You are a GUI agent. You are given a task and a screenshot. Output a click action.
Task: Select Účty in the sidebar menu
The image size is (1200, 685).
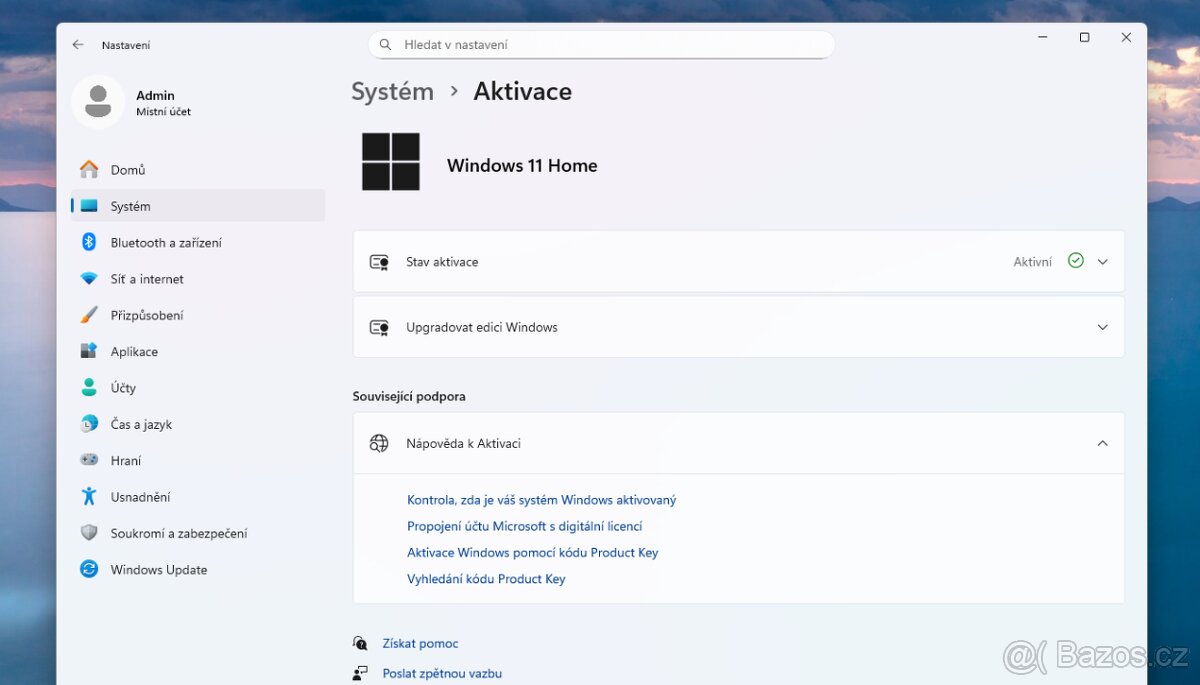coord(123,388)
